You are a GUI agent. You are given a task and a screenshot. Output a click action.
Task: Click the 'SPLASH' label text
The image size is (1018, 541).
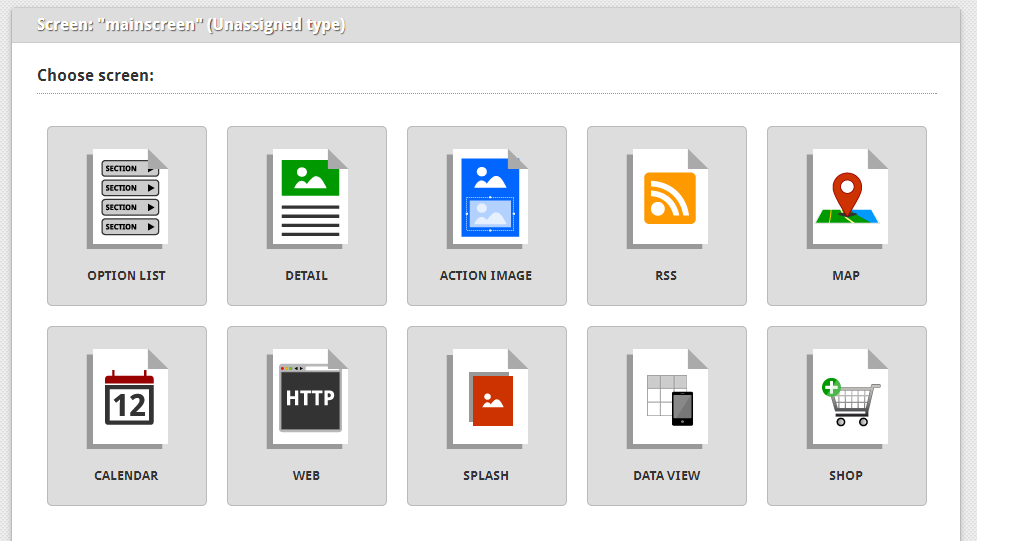[486, 475]
